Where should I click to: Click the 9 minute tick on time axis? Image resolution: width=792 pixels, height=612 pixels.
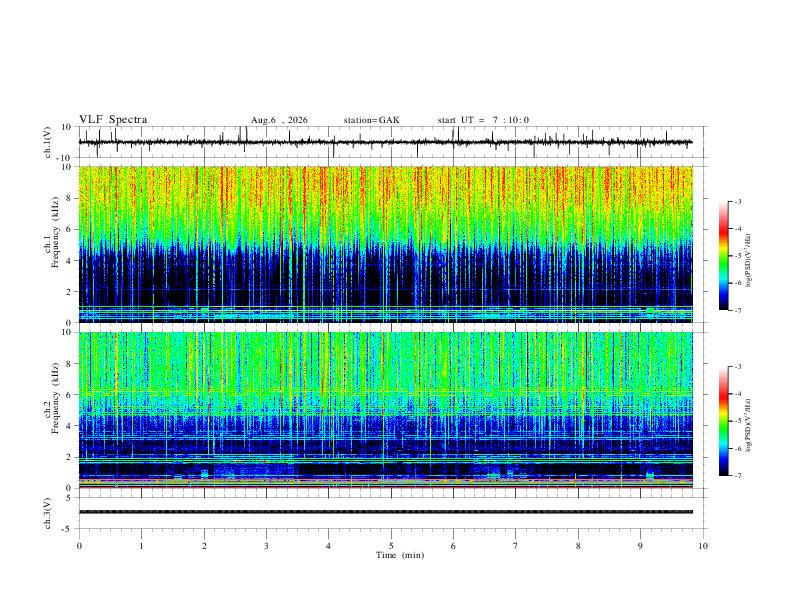[640, 546]
